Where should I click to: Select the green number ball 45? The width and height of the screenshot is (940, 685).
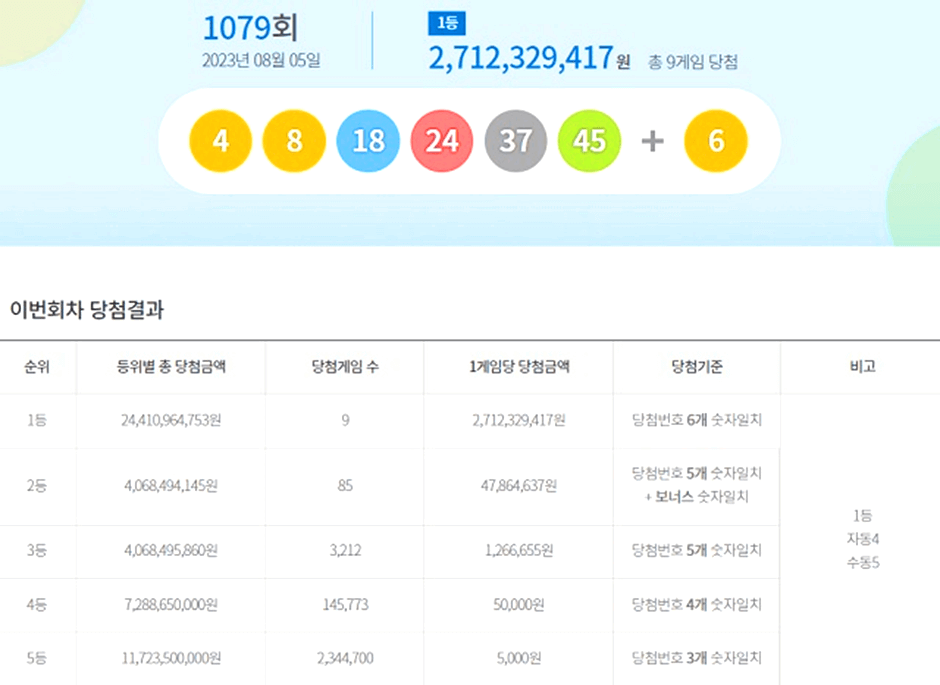(589, 141)
